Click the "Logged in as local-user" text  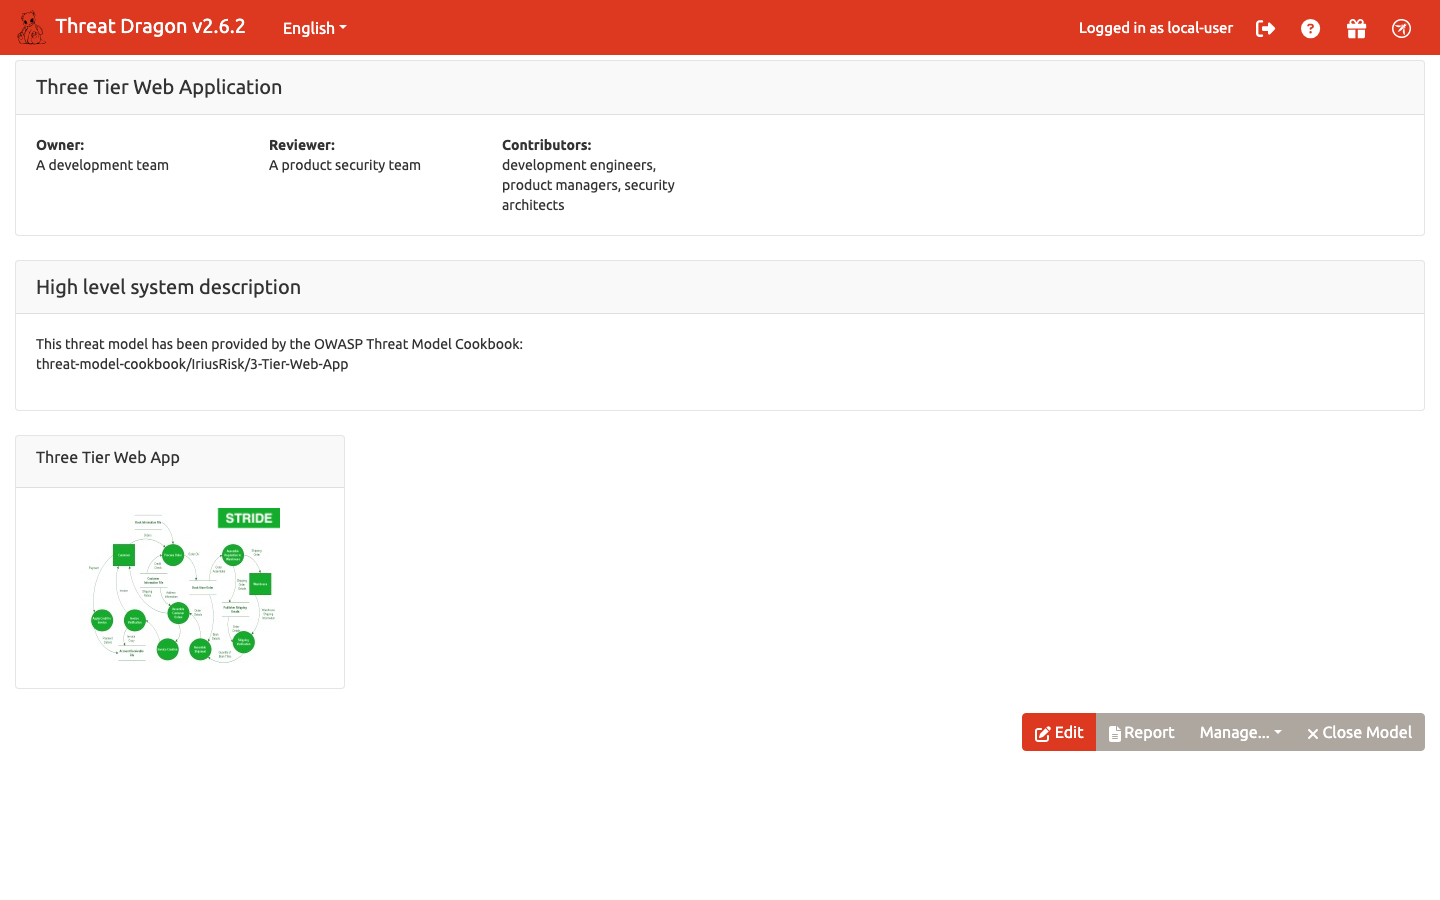click(x=1156, y=28)
